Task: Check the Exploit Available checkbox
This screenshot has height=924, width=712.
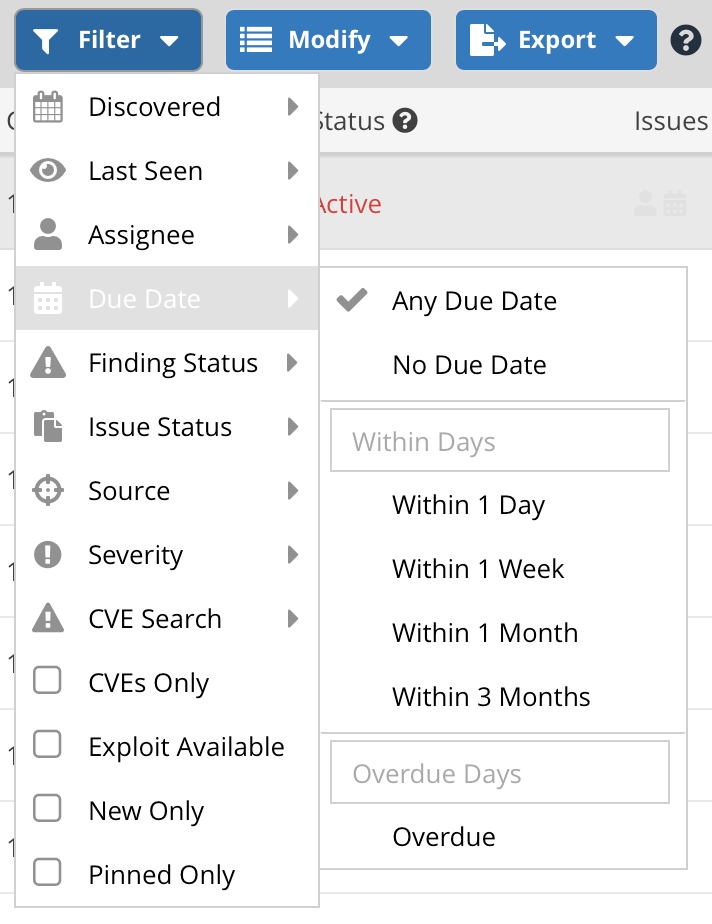Action: coord(47,744)
